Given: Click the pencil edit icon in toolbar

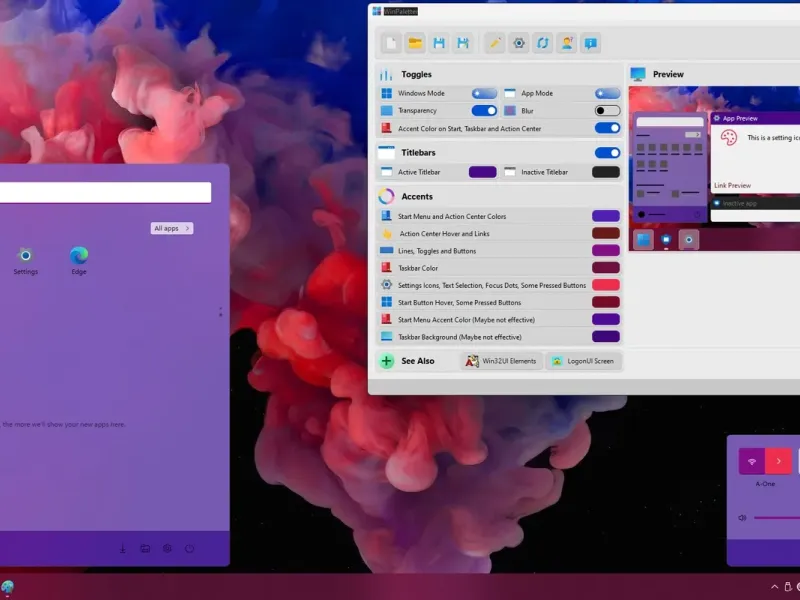Looking at the screenshot, I should tap(495, 43).
